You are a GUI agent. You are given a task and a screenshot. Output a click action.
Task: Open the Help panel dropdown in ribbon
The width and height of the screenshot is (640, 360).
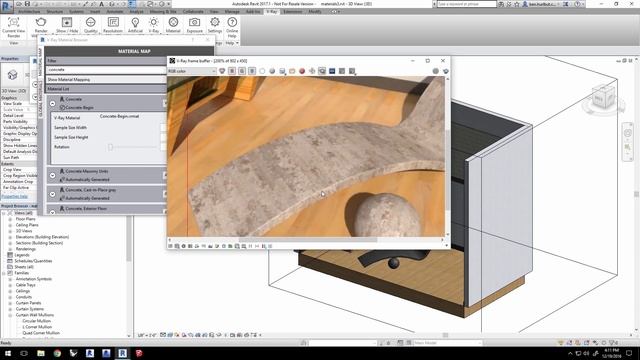(232, 43)
